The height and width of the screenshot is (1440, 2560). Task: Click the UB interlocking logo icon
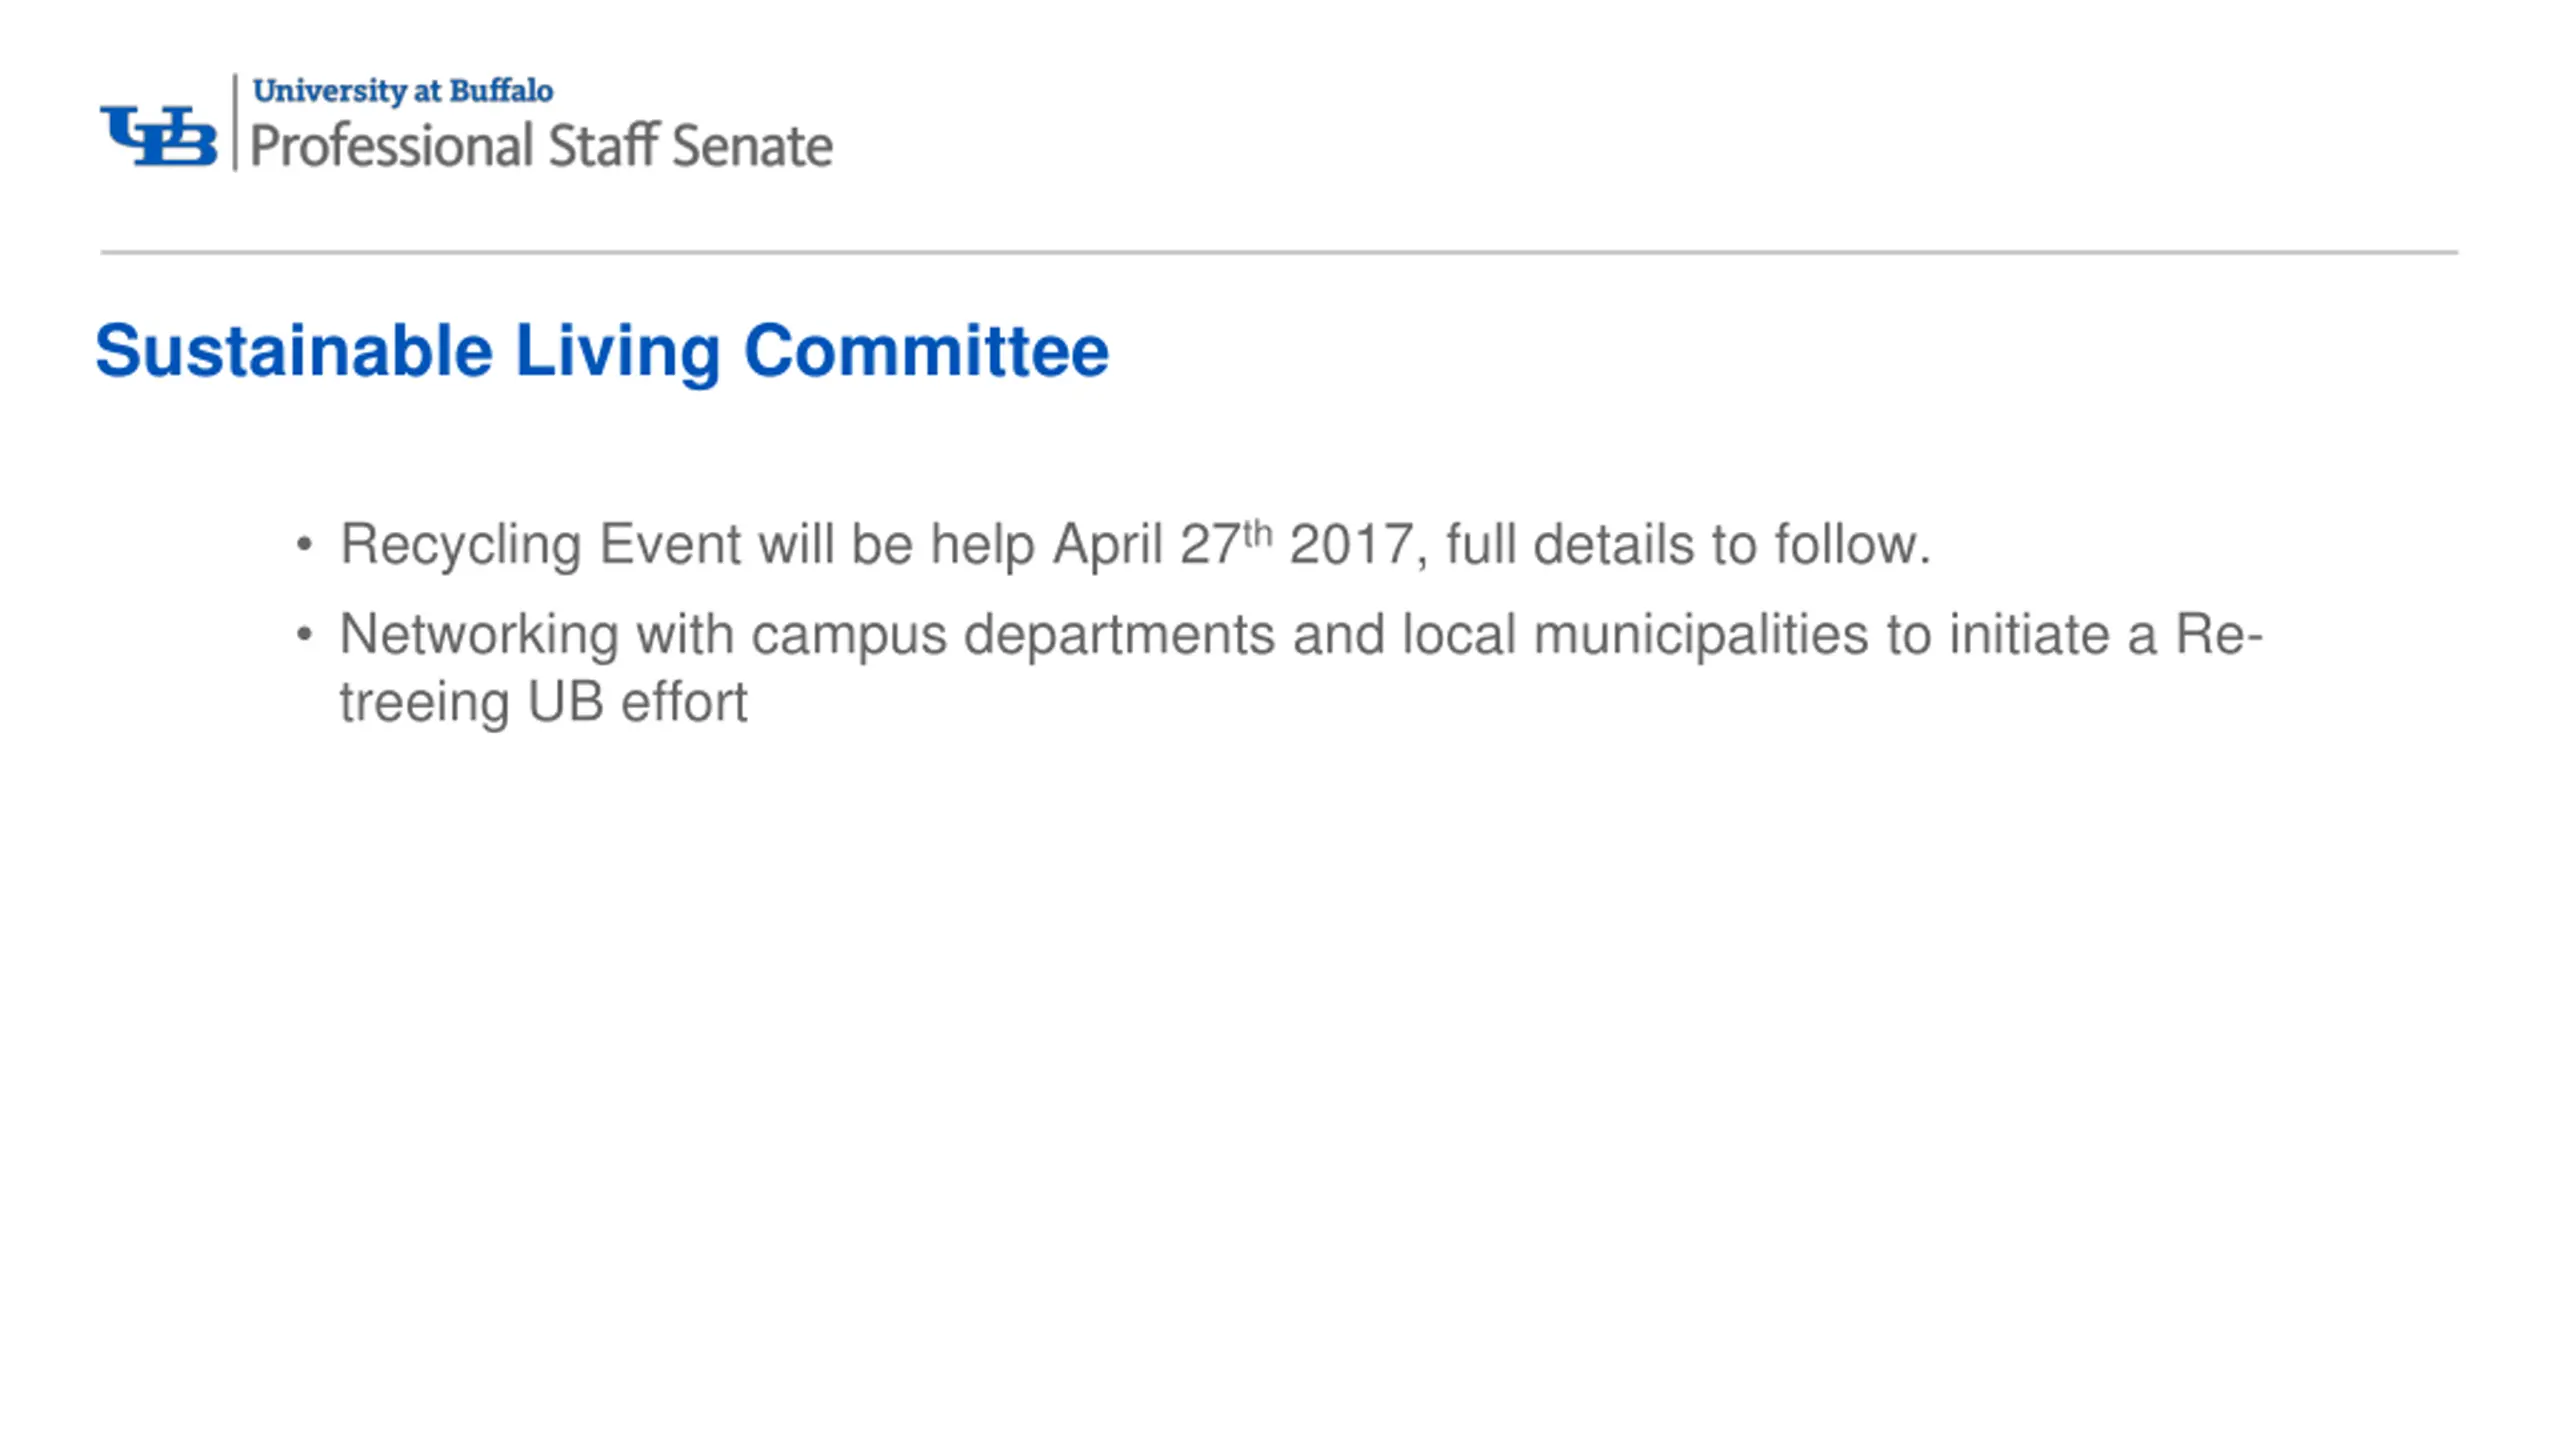(158, 135)
